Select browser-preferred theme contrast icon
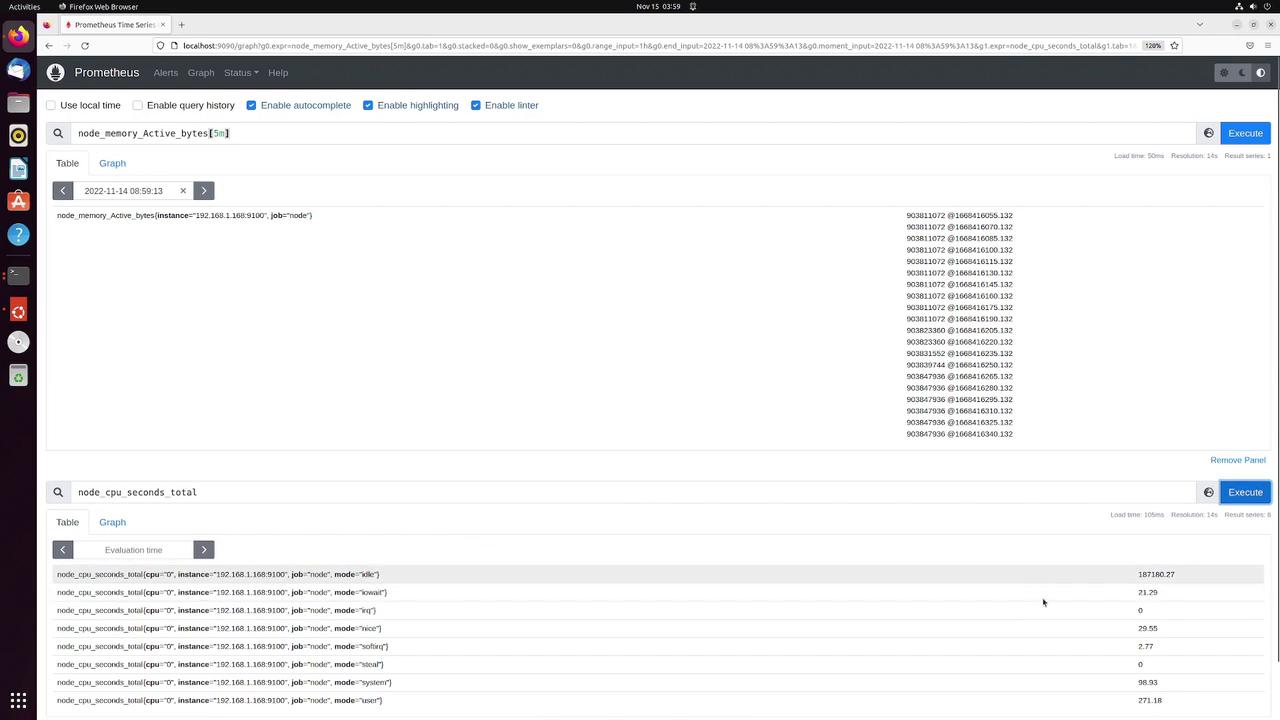 pyautogui.click(x=1261, y=73)
